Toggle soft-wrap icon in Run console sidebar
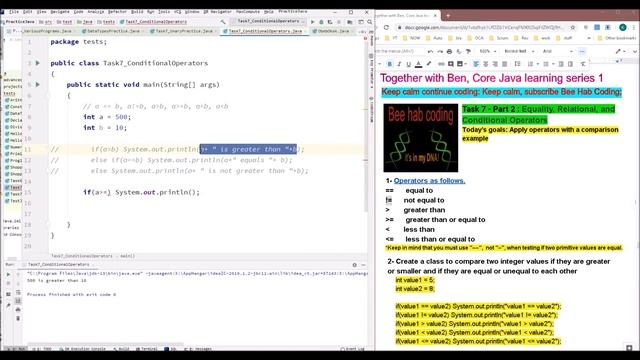 [x=18, y=292]
